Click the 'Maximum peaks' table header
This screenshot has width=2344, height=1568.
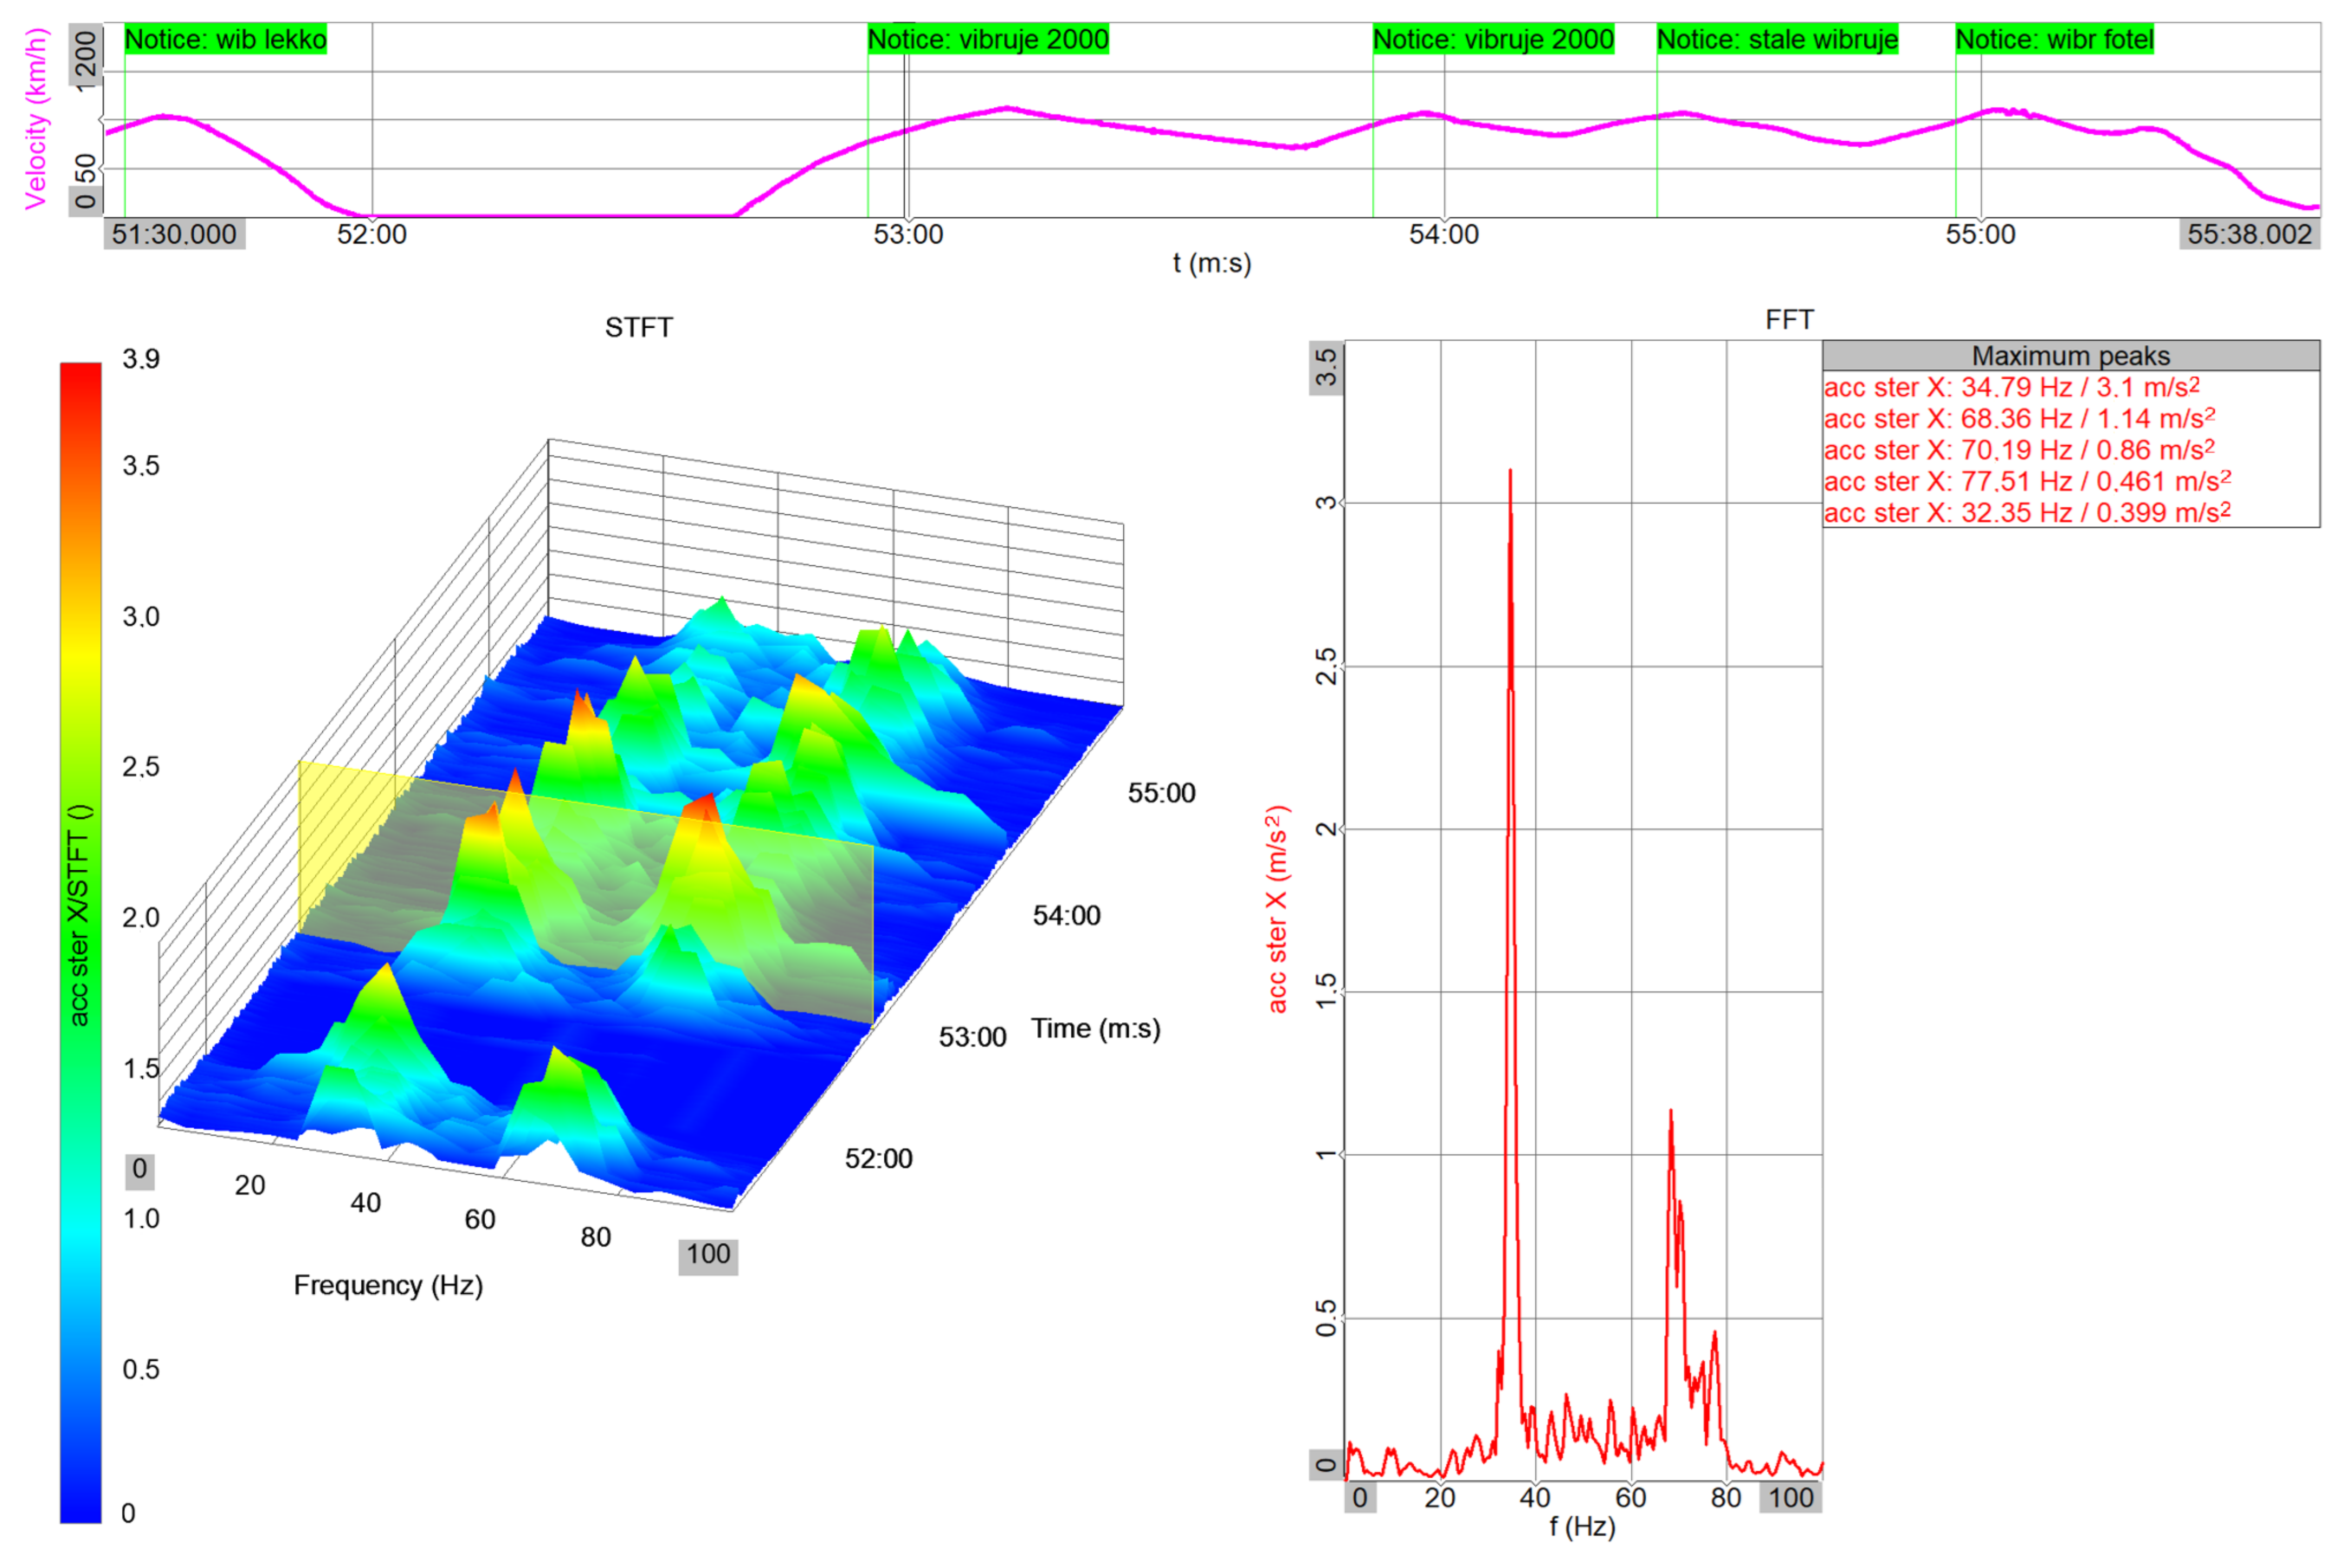point(2070,356)
